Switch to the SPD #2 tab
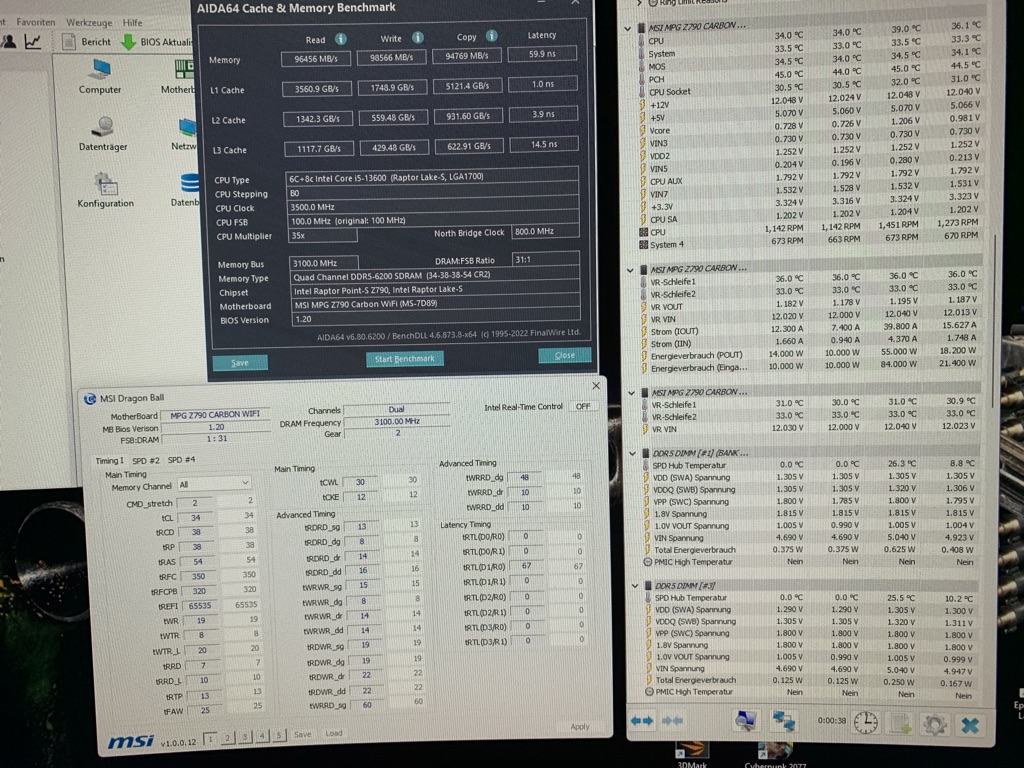 [146, 460]
